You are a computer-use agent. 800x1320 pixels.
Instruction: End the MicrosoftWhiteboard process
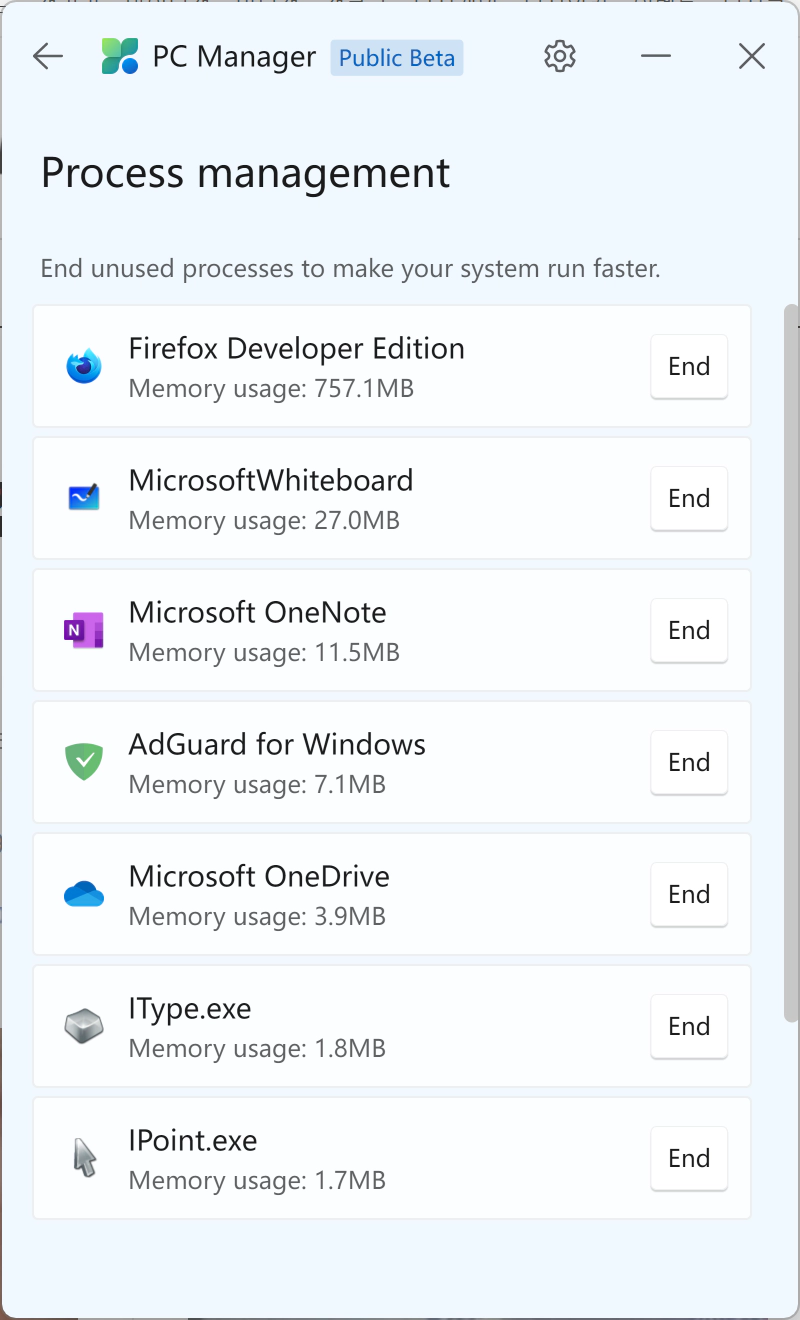[x=689, y=499]
